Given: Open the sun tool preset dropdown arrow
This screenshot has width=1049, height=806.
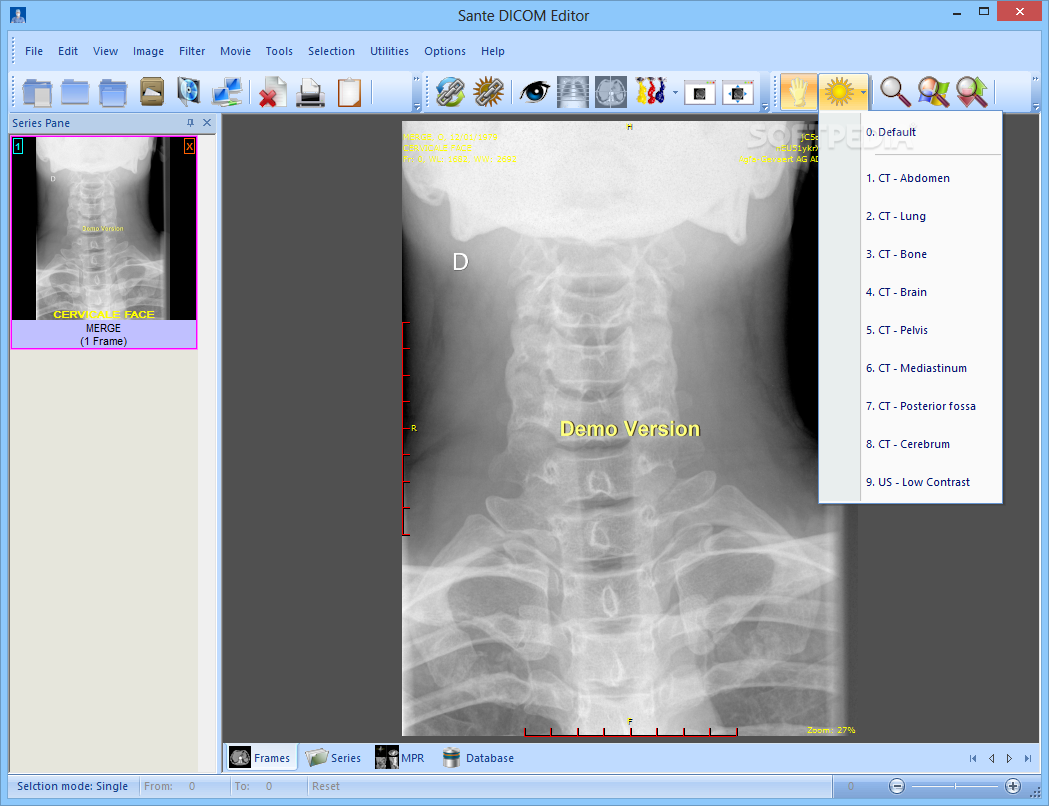Looking at the screenshot, I should tap(864, 92).
